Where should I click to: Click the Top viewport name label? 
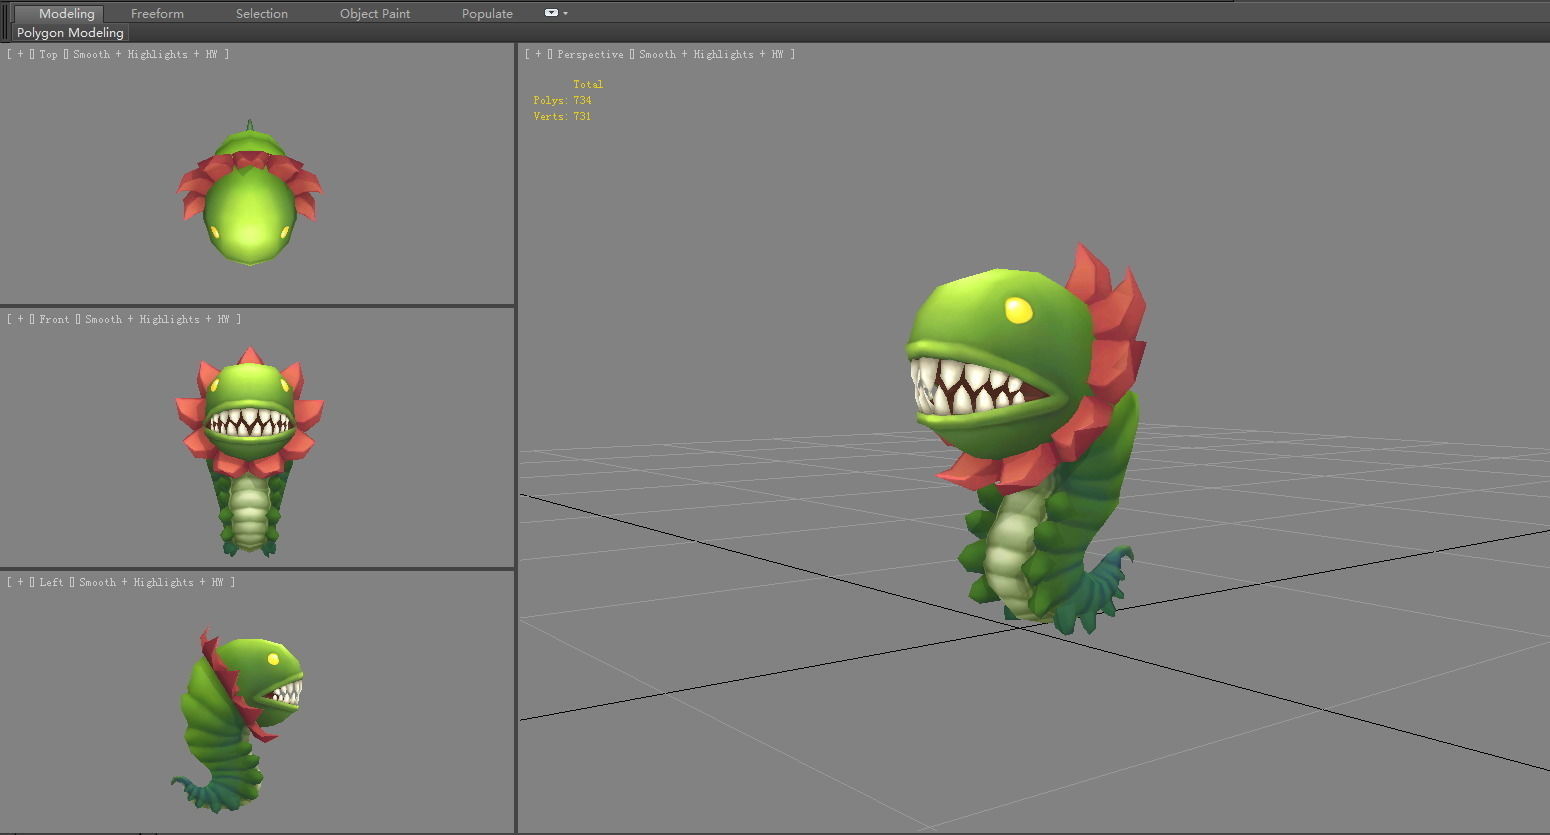click(x=48, y=54)
